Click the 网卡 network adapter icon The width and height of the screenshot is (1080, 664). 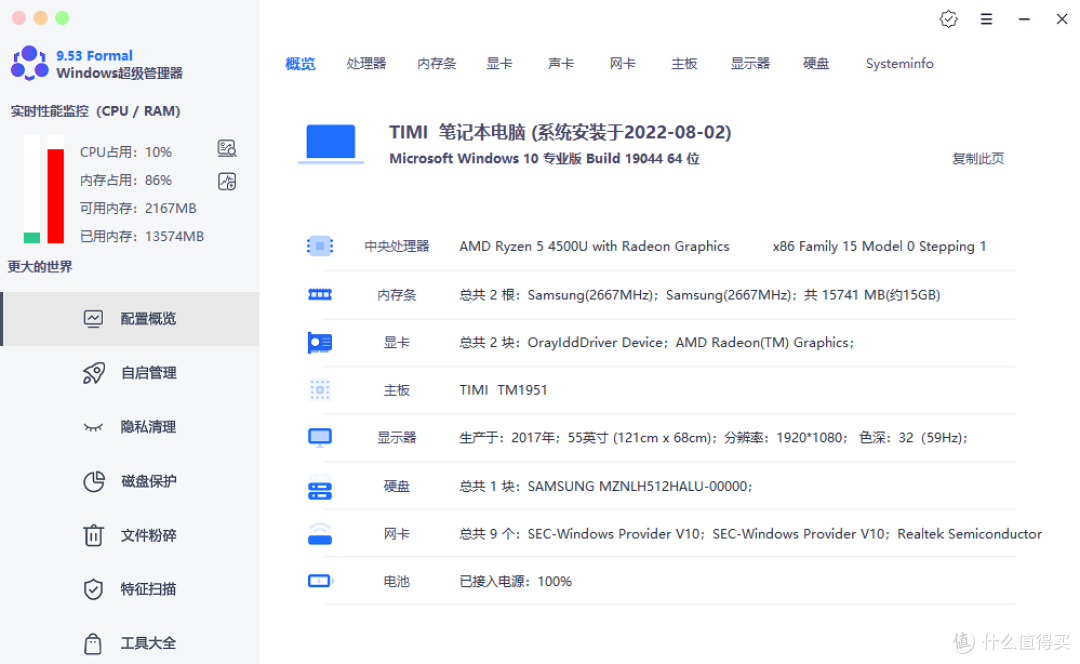click(x=320, y=534)
